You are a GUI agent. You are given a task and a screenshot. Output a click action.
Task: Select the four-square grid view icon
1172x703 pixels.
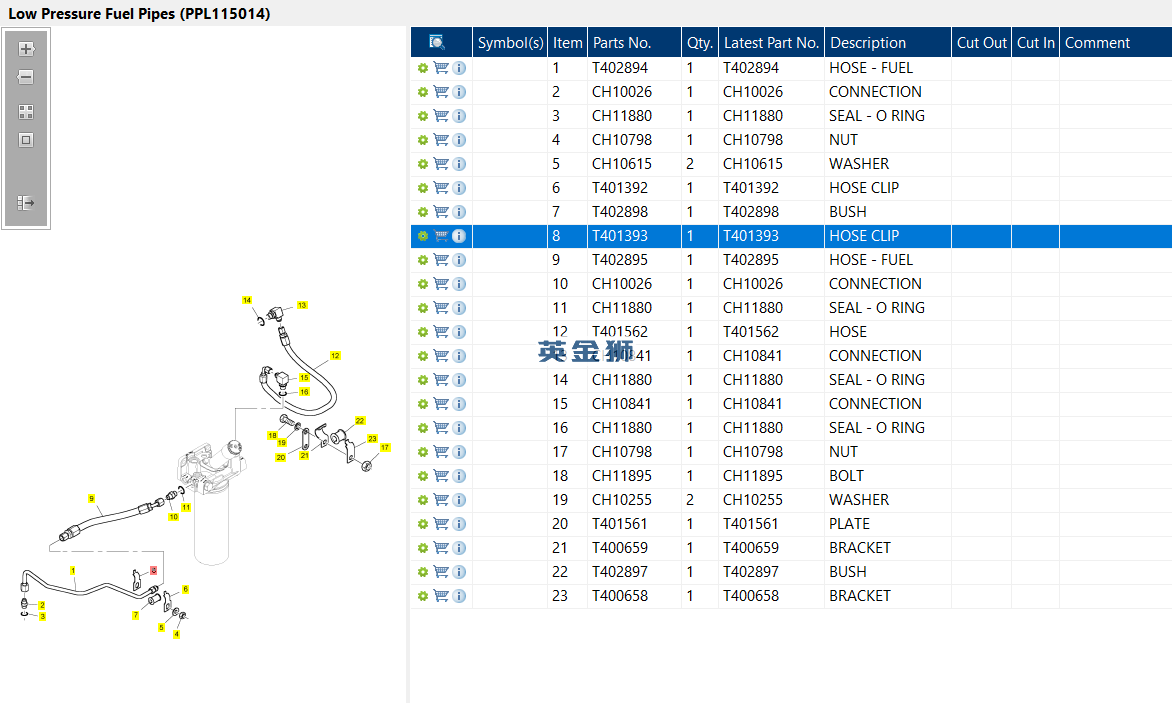point(26,112)
